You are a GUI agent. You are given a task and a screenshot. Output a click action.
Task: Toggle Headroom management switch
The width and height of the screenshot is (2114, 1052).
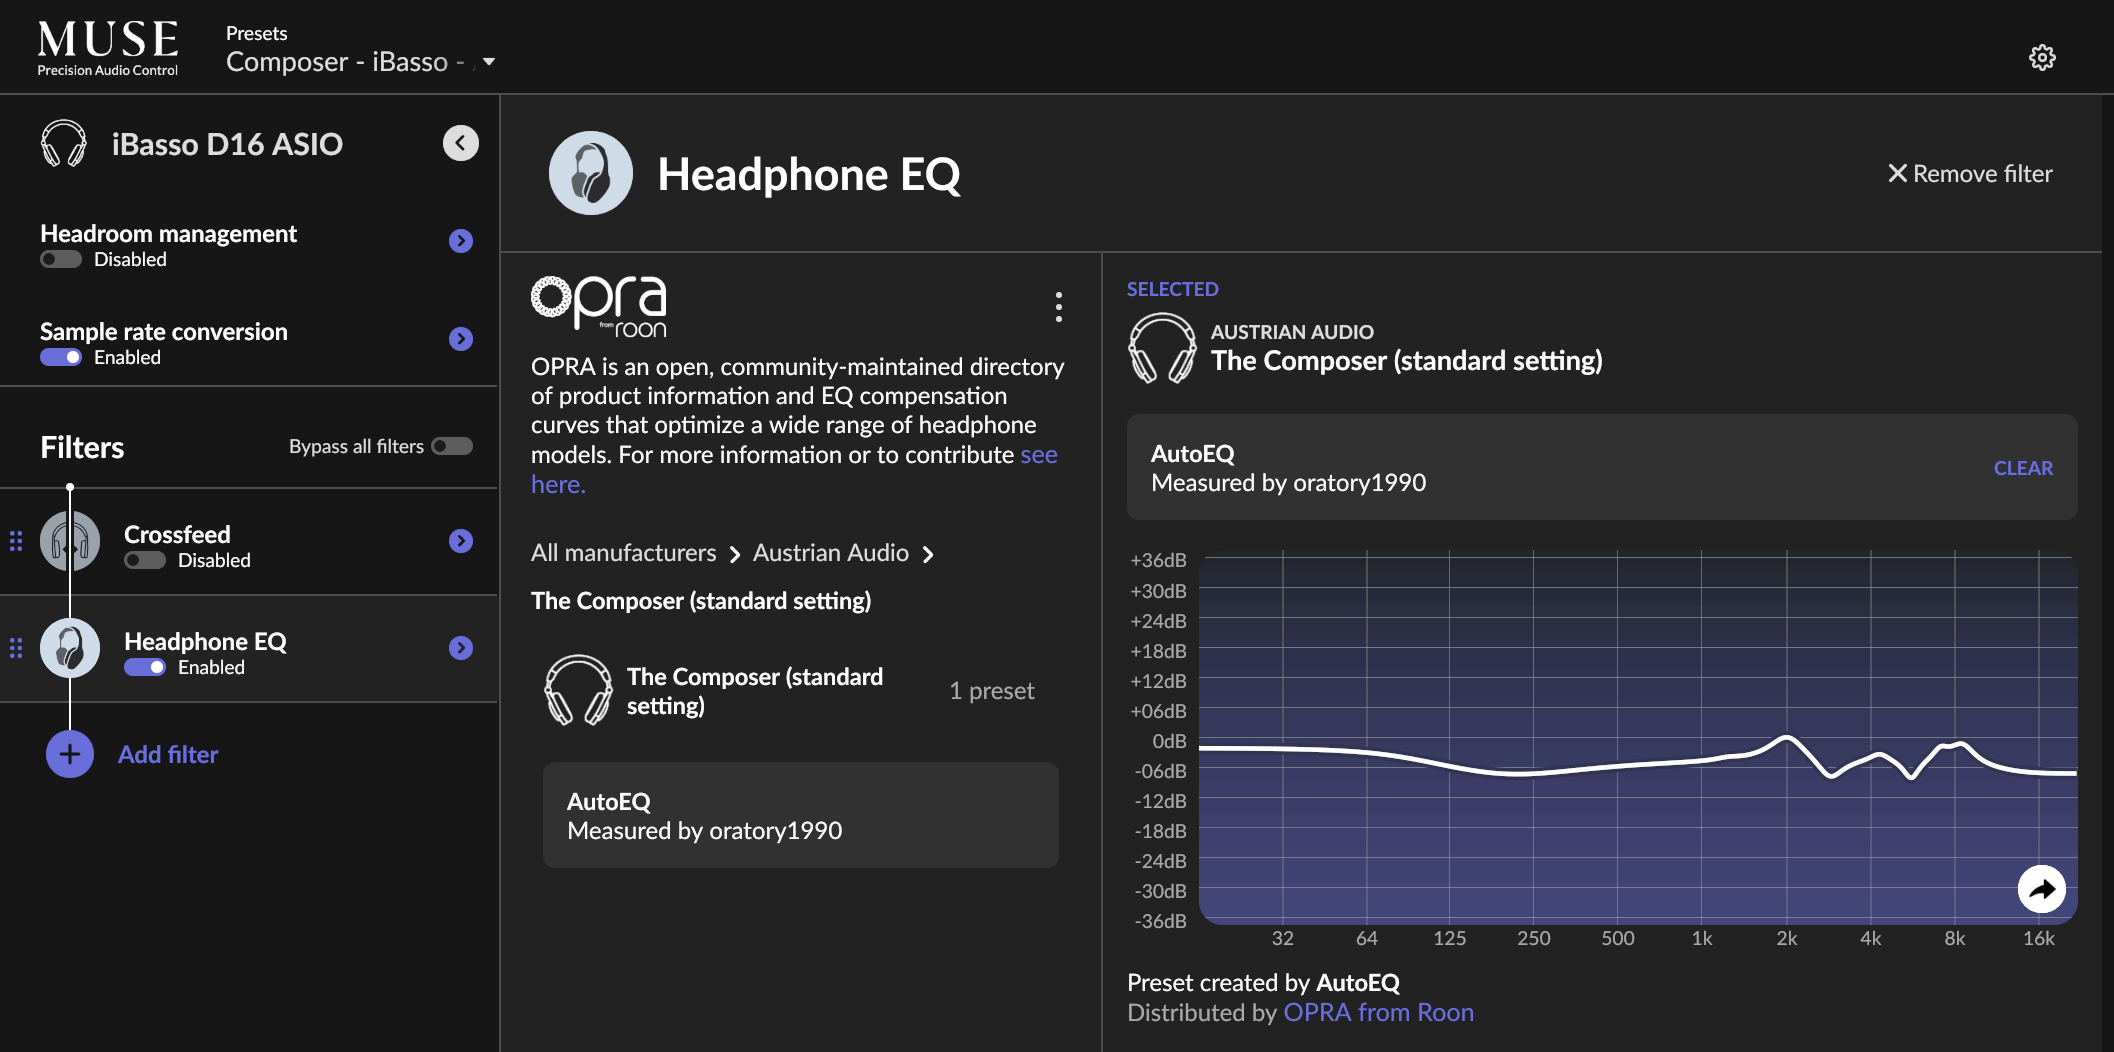click(x=61, y=259)
